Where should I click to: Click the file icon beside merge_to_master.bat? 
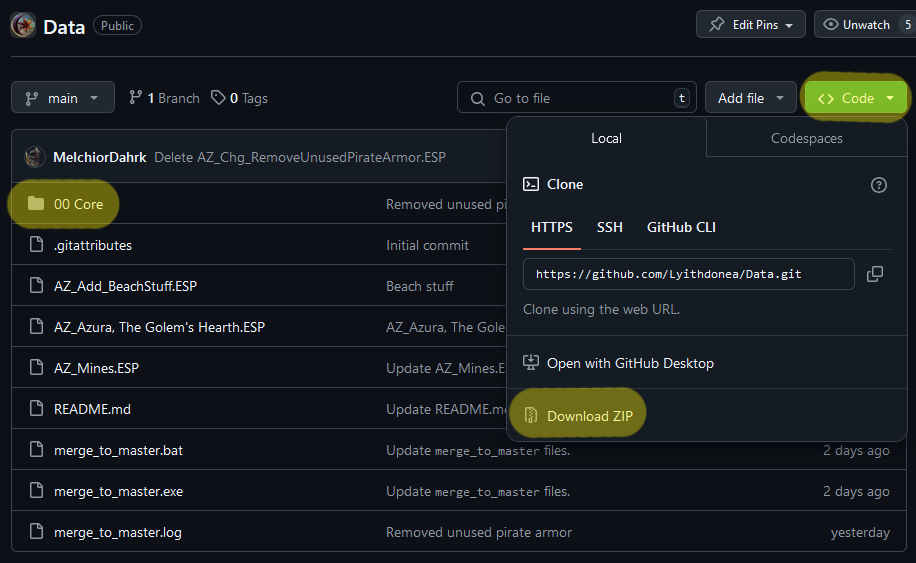point(36,450)
